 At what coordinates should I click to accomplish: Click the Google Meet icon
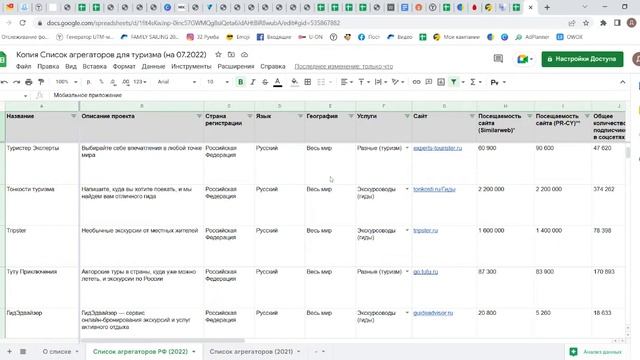(524, 59)
